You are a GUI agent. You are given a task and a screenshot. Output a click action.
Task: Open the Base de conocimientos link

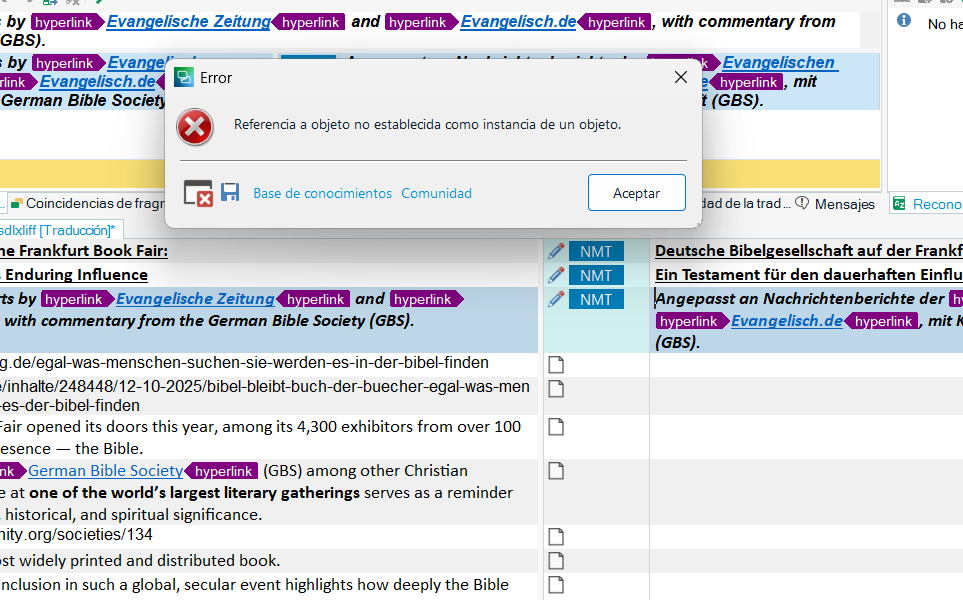[x=322, y=193]
